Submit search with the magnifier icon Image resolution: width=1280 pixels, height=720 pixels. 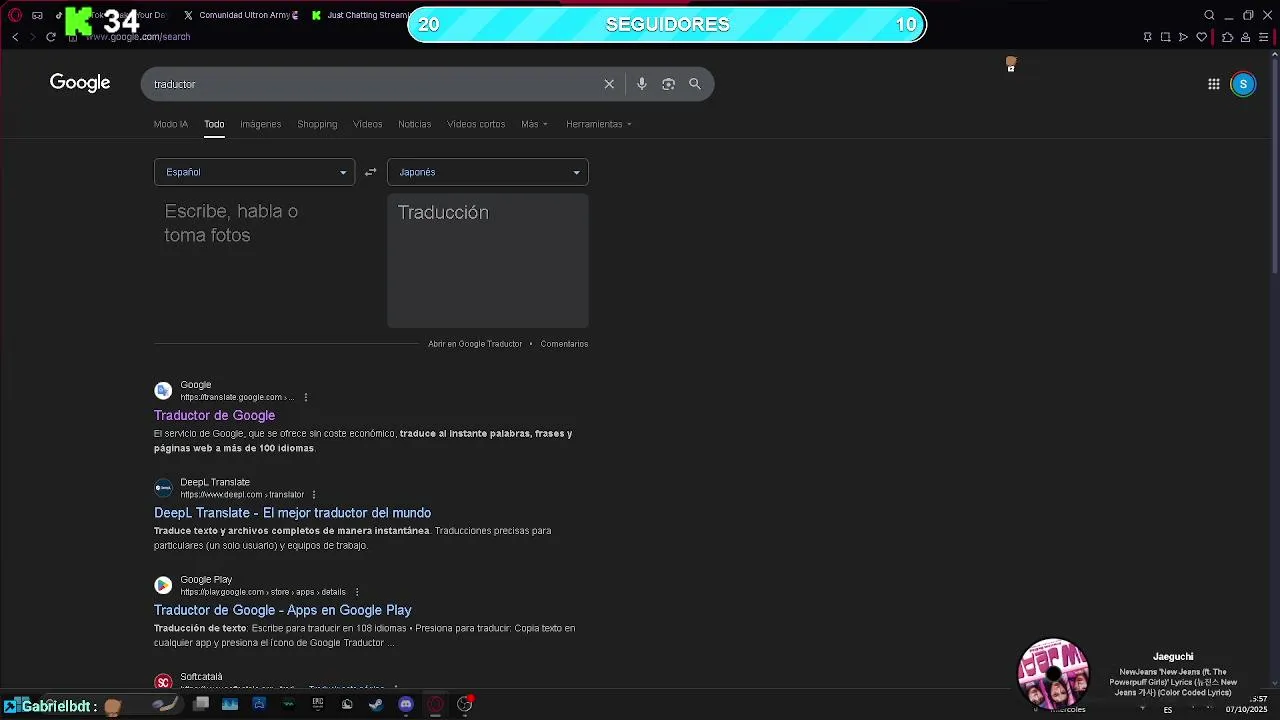pos(695,84)
